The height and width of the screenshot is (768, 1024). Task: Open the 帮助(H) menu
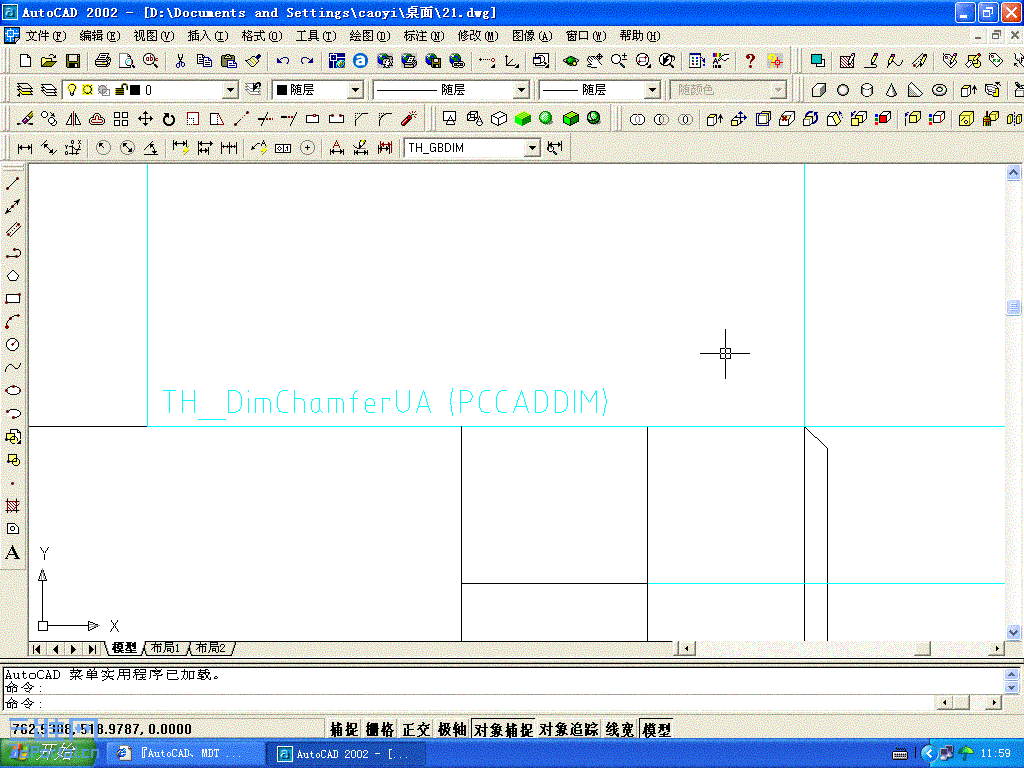(639, 36)
